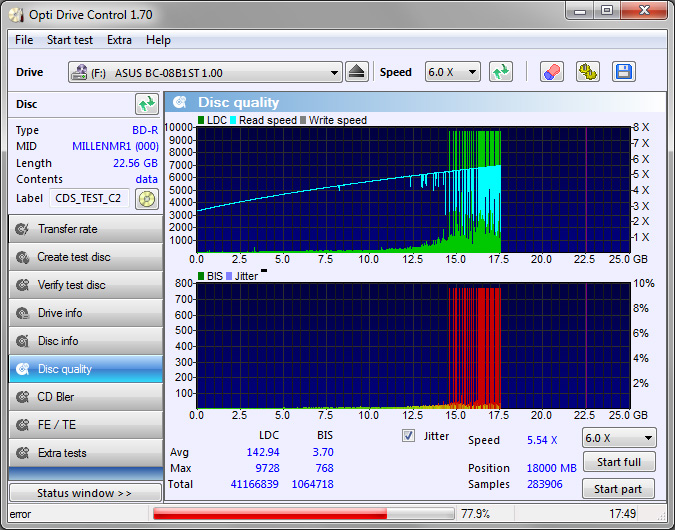This screenshot has height=530, width=675.
Task: Click the eject disc icon
Action: (x=358, y=72)
